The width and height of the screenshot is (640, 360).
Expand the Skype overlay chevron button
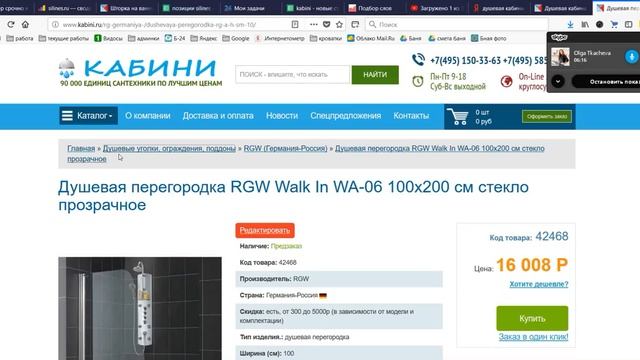tap(558, 82)
